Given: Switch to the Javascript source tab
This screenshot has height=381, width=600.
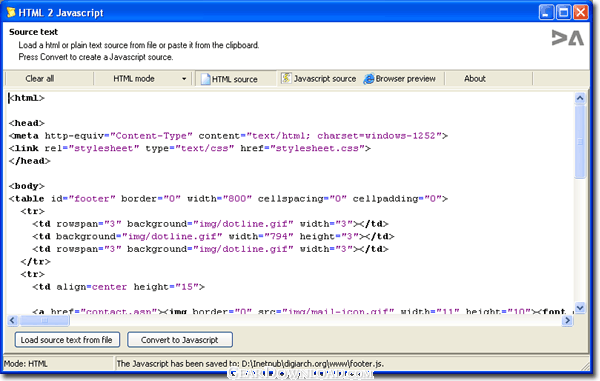Looking at the screenshot, I should point(320,78).
